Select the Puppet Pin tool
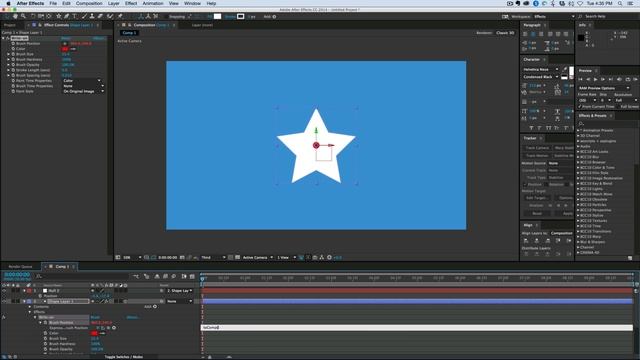 [x=120, y=16]
